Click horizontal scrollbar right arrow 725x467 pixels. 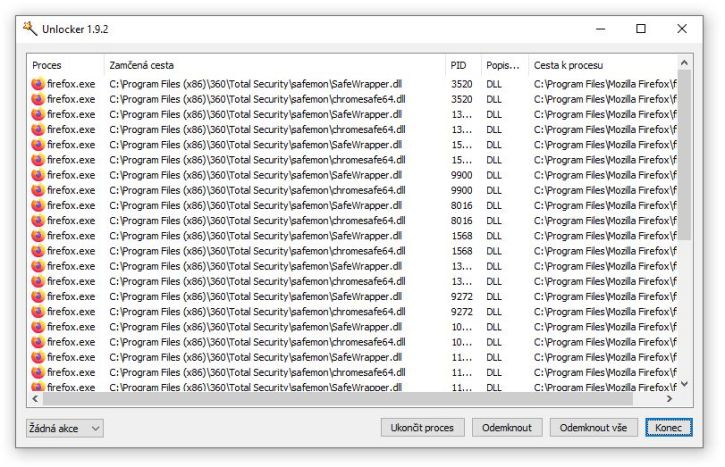(669, 399)
